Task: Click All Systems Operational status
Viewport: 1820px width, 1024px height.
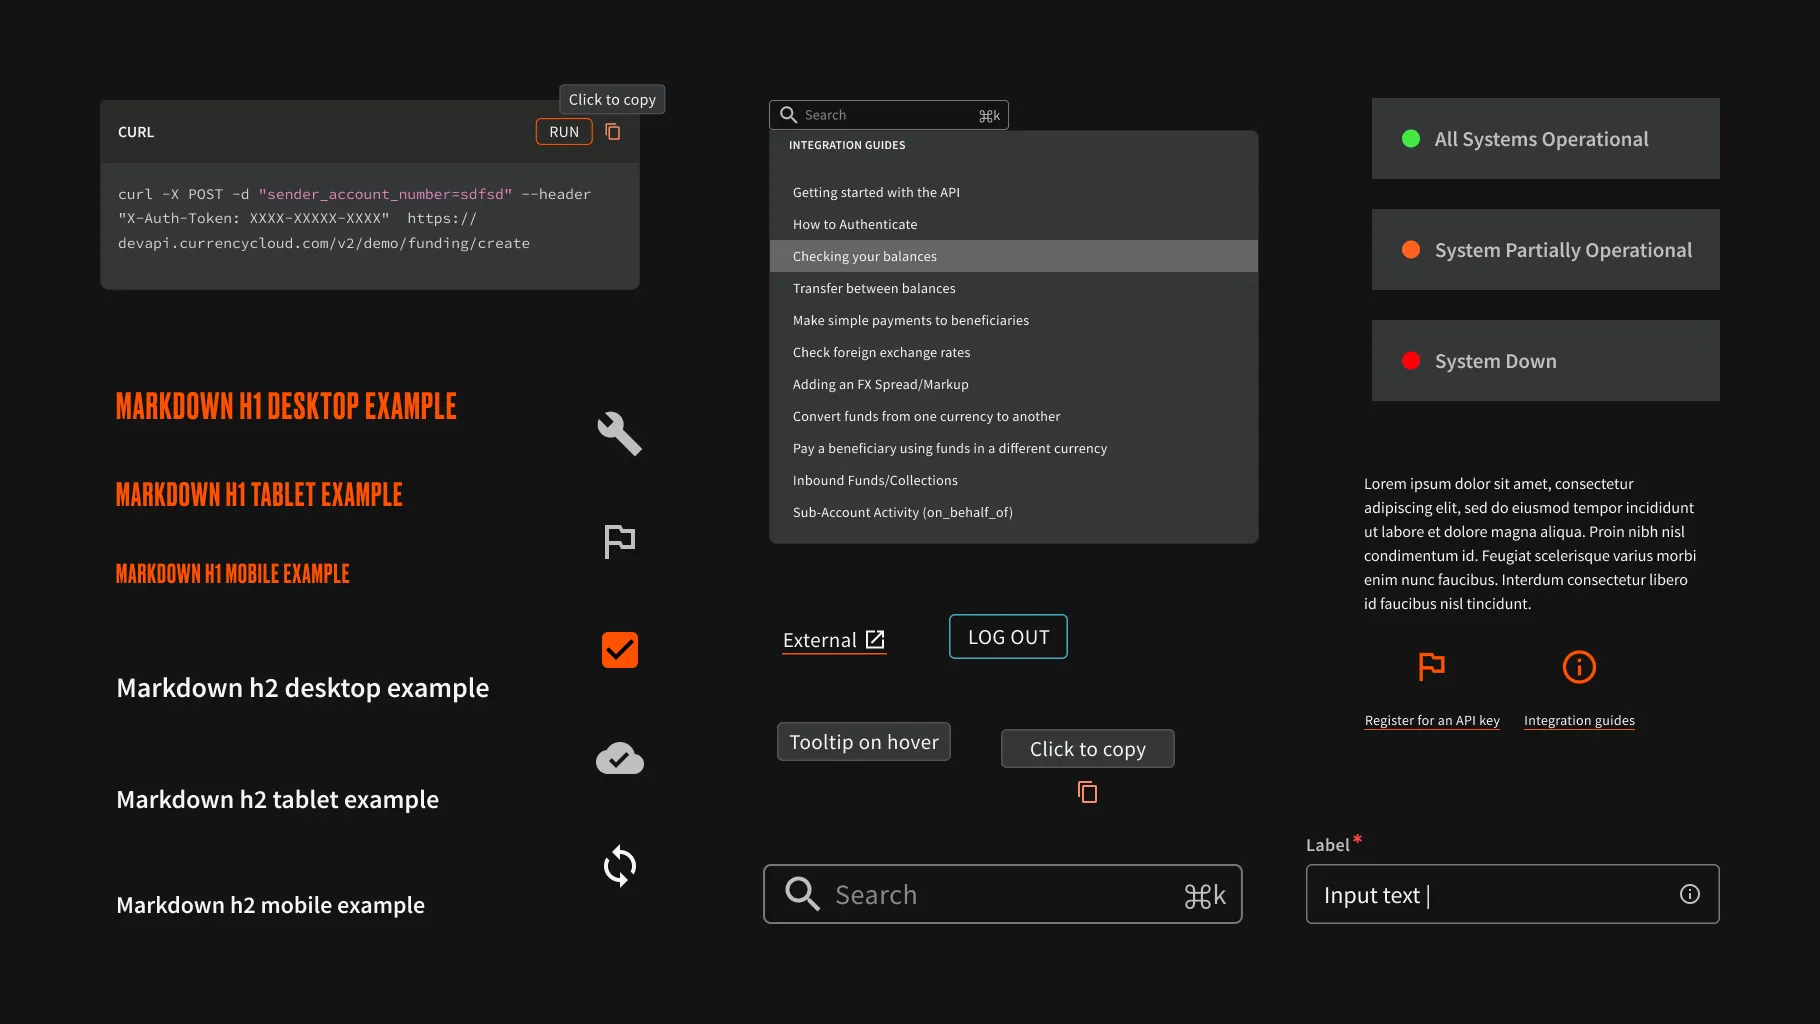Action: (1546, 138)
